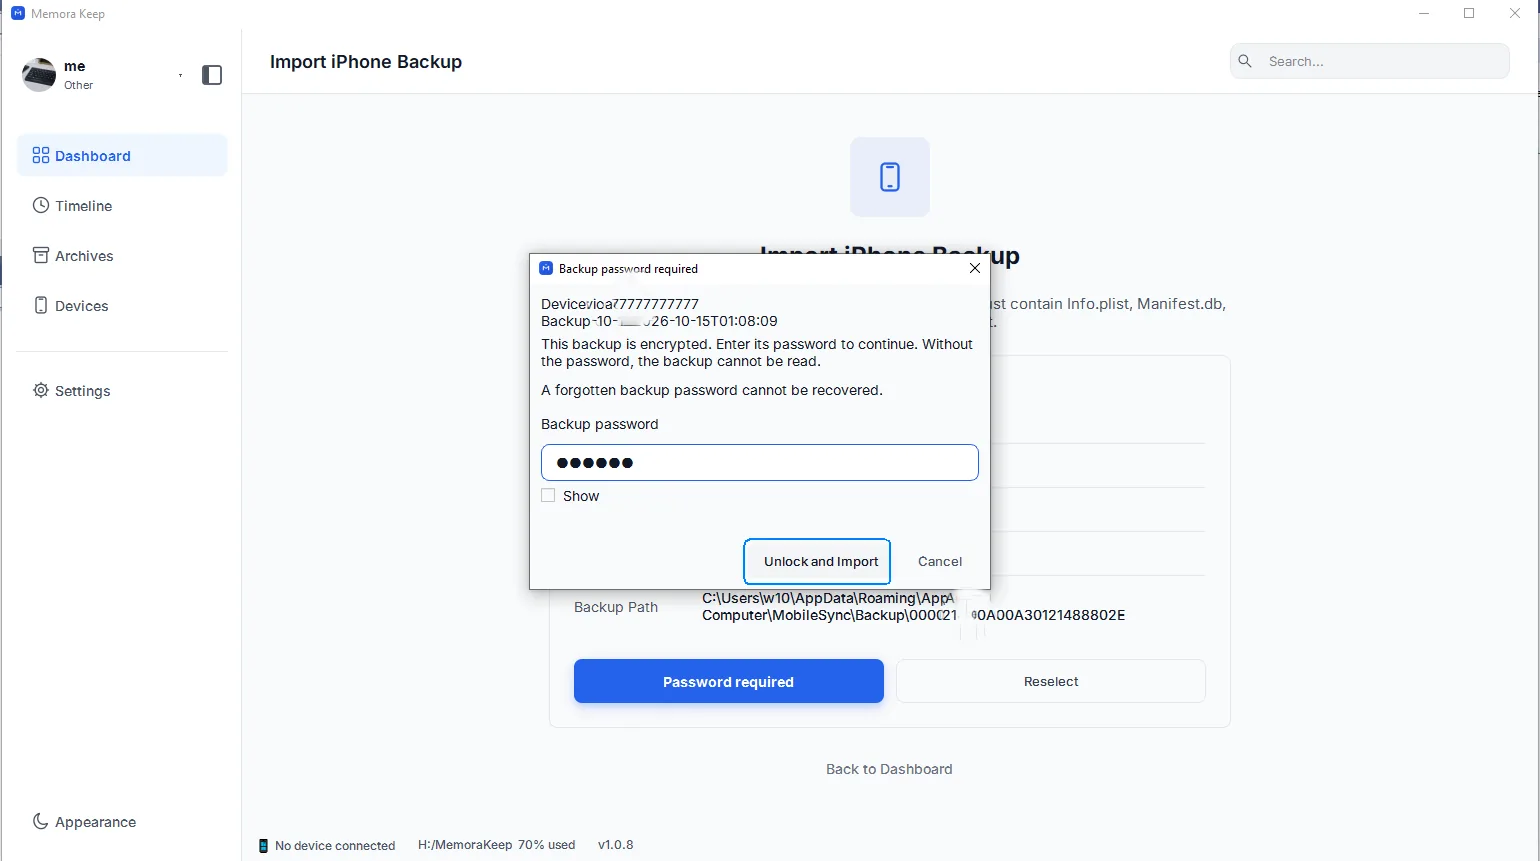Click into the Backup password field

tap(760, 462)
